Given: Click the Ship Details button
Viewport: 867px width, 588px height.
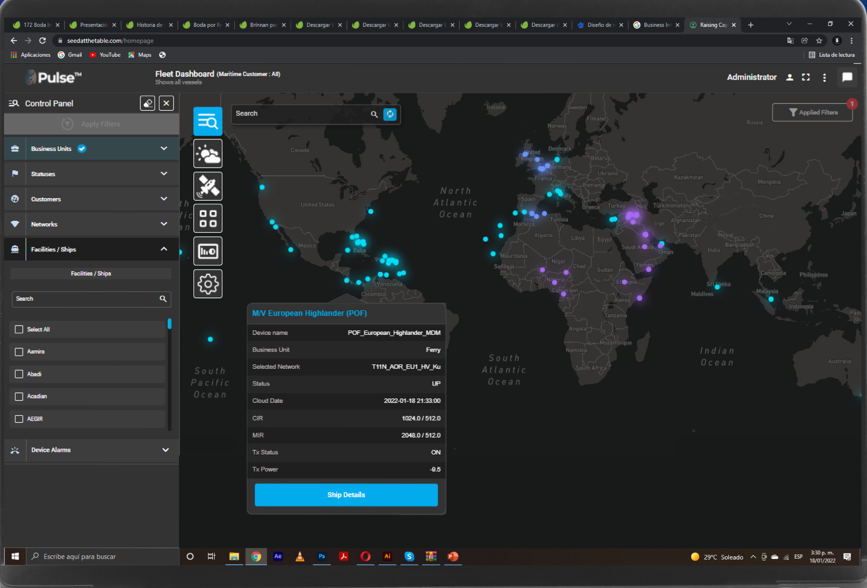Looking at the screenshot, I should click(x=346, y=495).
